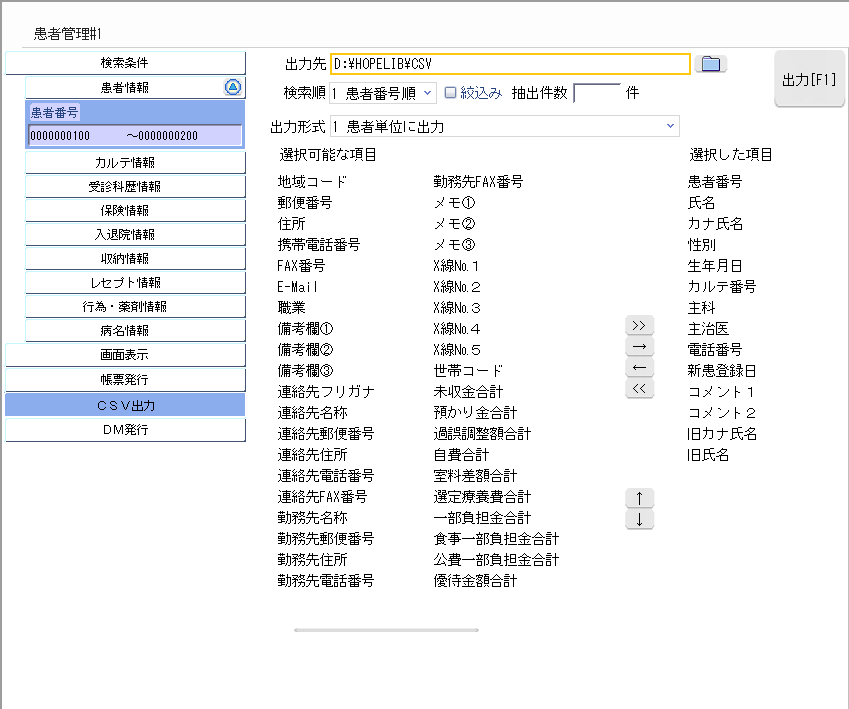This screenshot has height=709, width=849.
Task: Open the 出力形式 dropdown
Action: 505,126
